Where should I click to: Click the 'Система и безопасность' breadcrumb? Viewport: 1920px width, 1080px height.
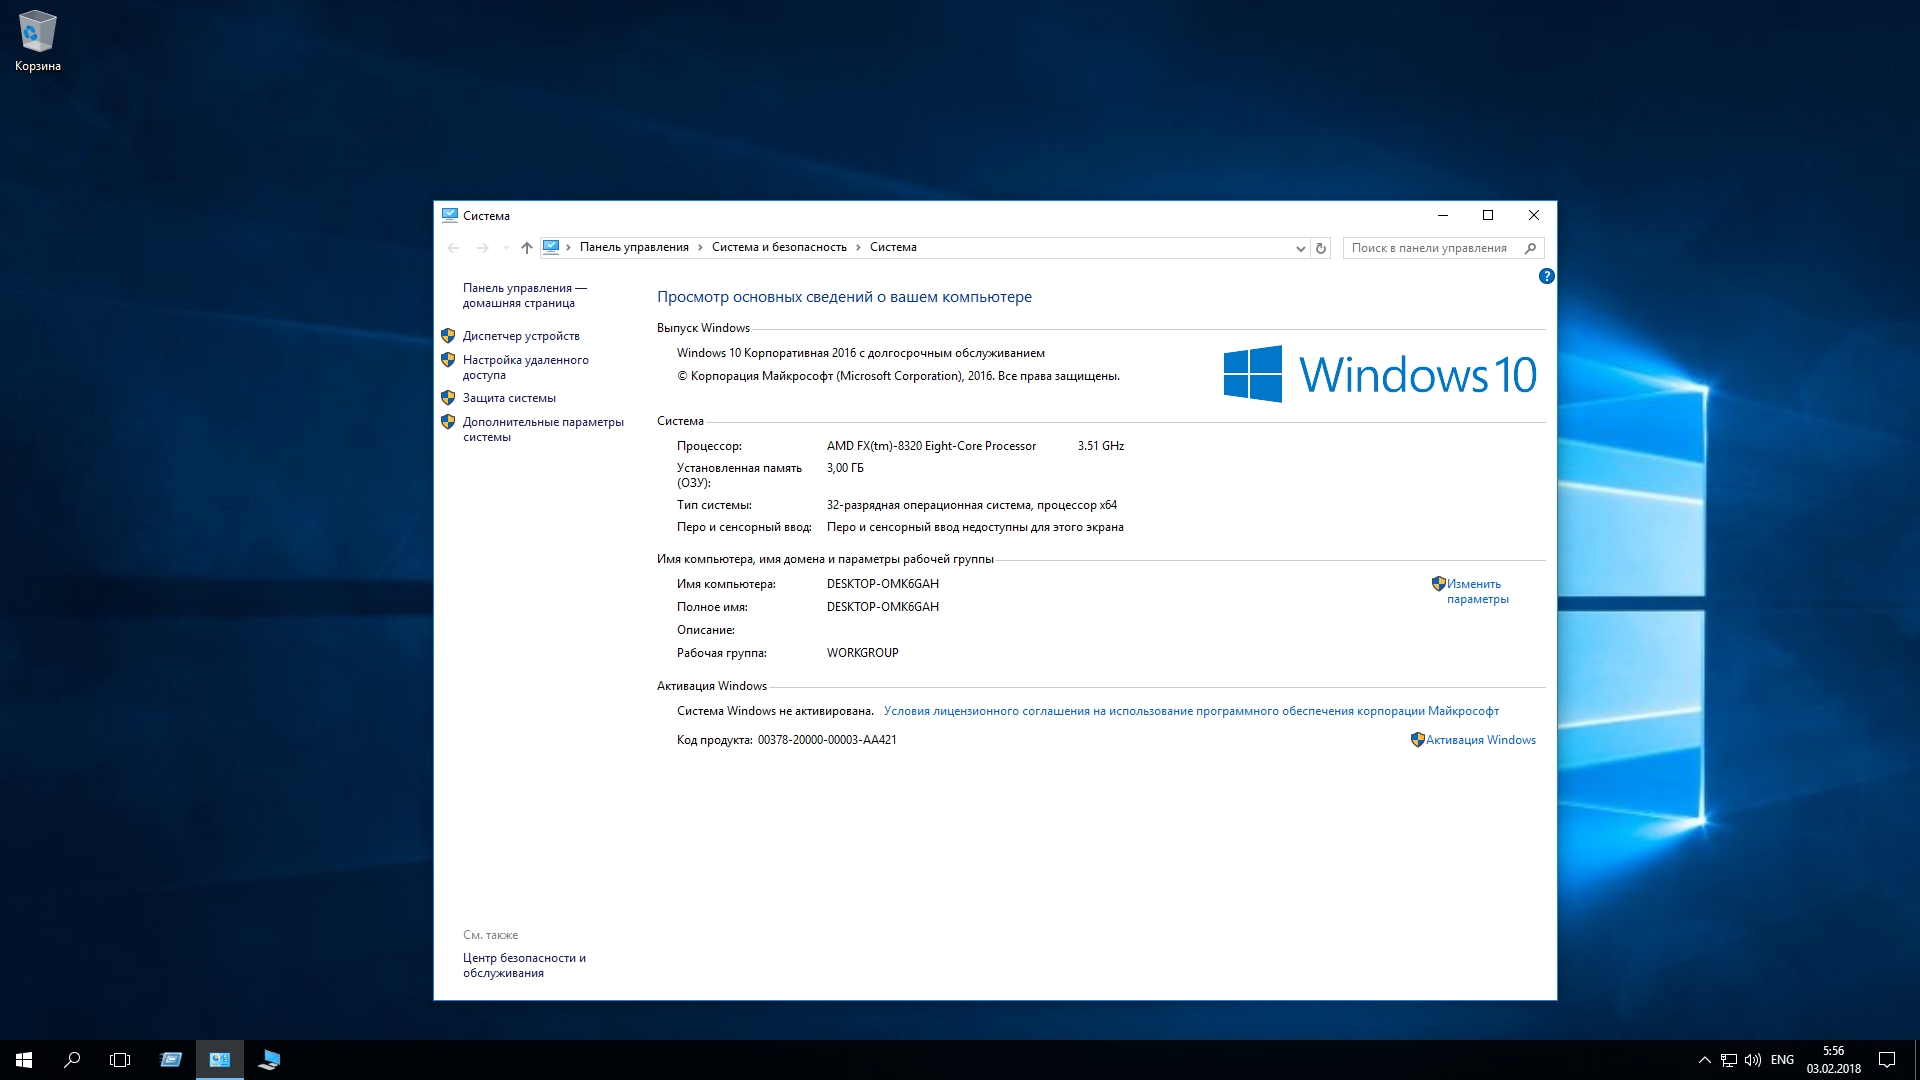(779, 247)
